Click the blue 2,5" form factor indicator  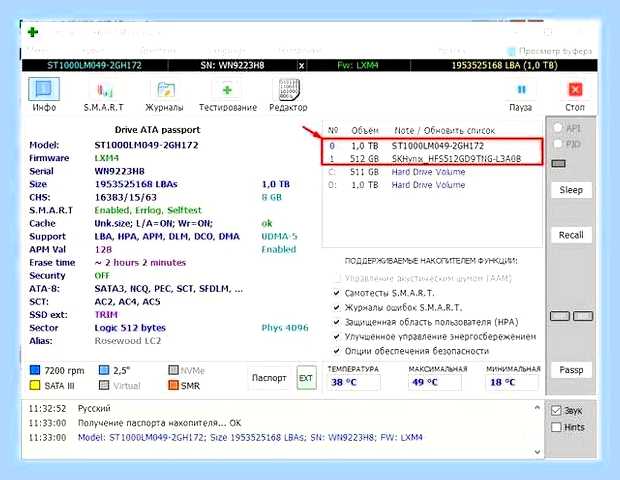104,370
